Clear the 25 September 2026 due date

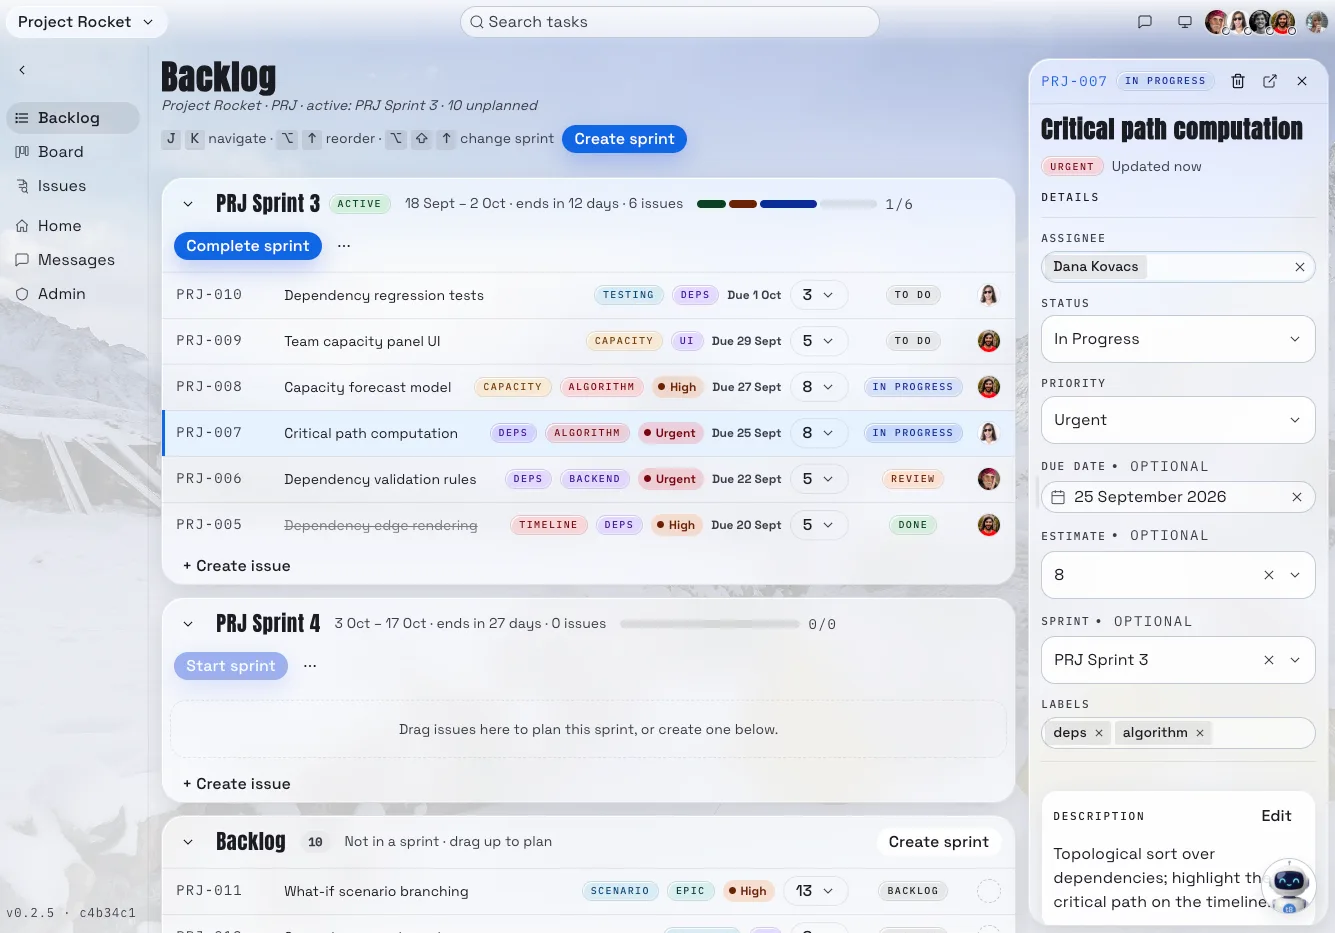1297,497
